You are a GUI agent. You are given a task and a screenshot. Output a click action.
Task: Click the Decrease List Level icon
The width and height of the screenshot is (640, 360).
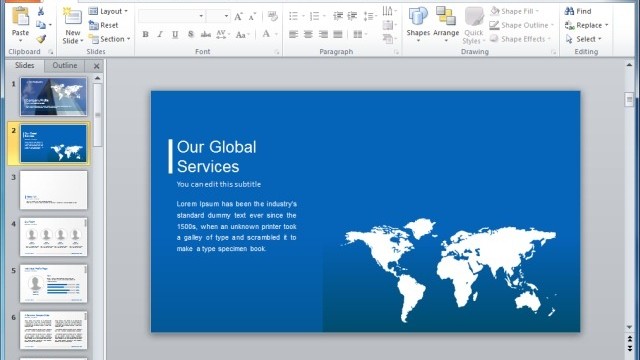click(338, 16)
